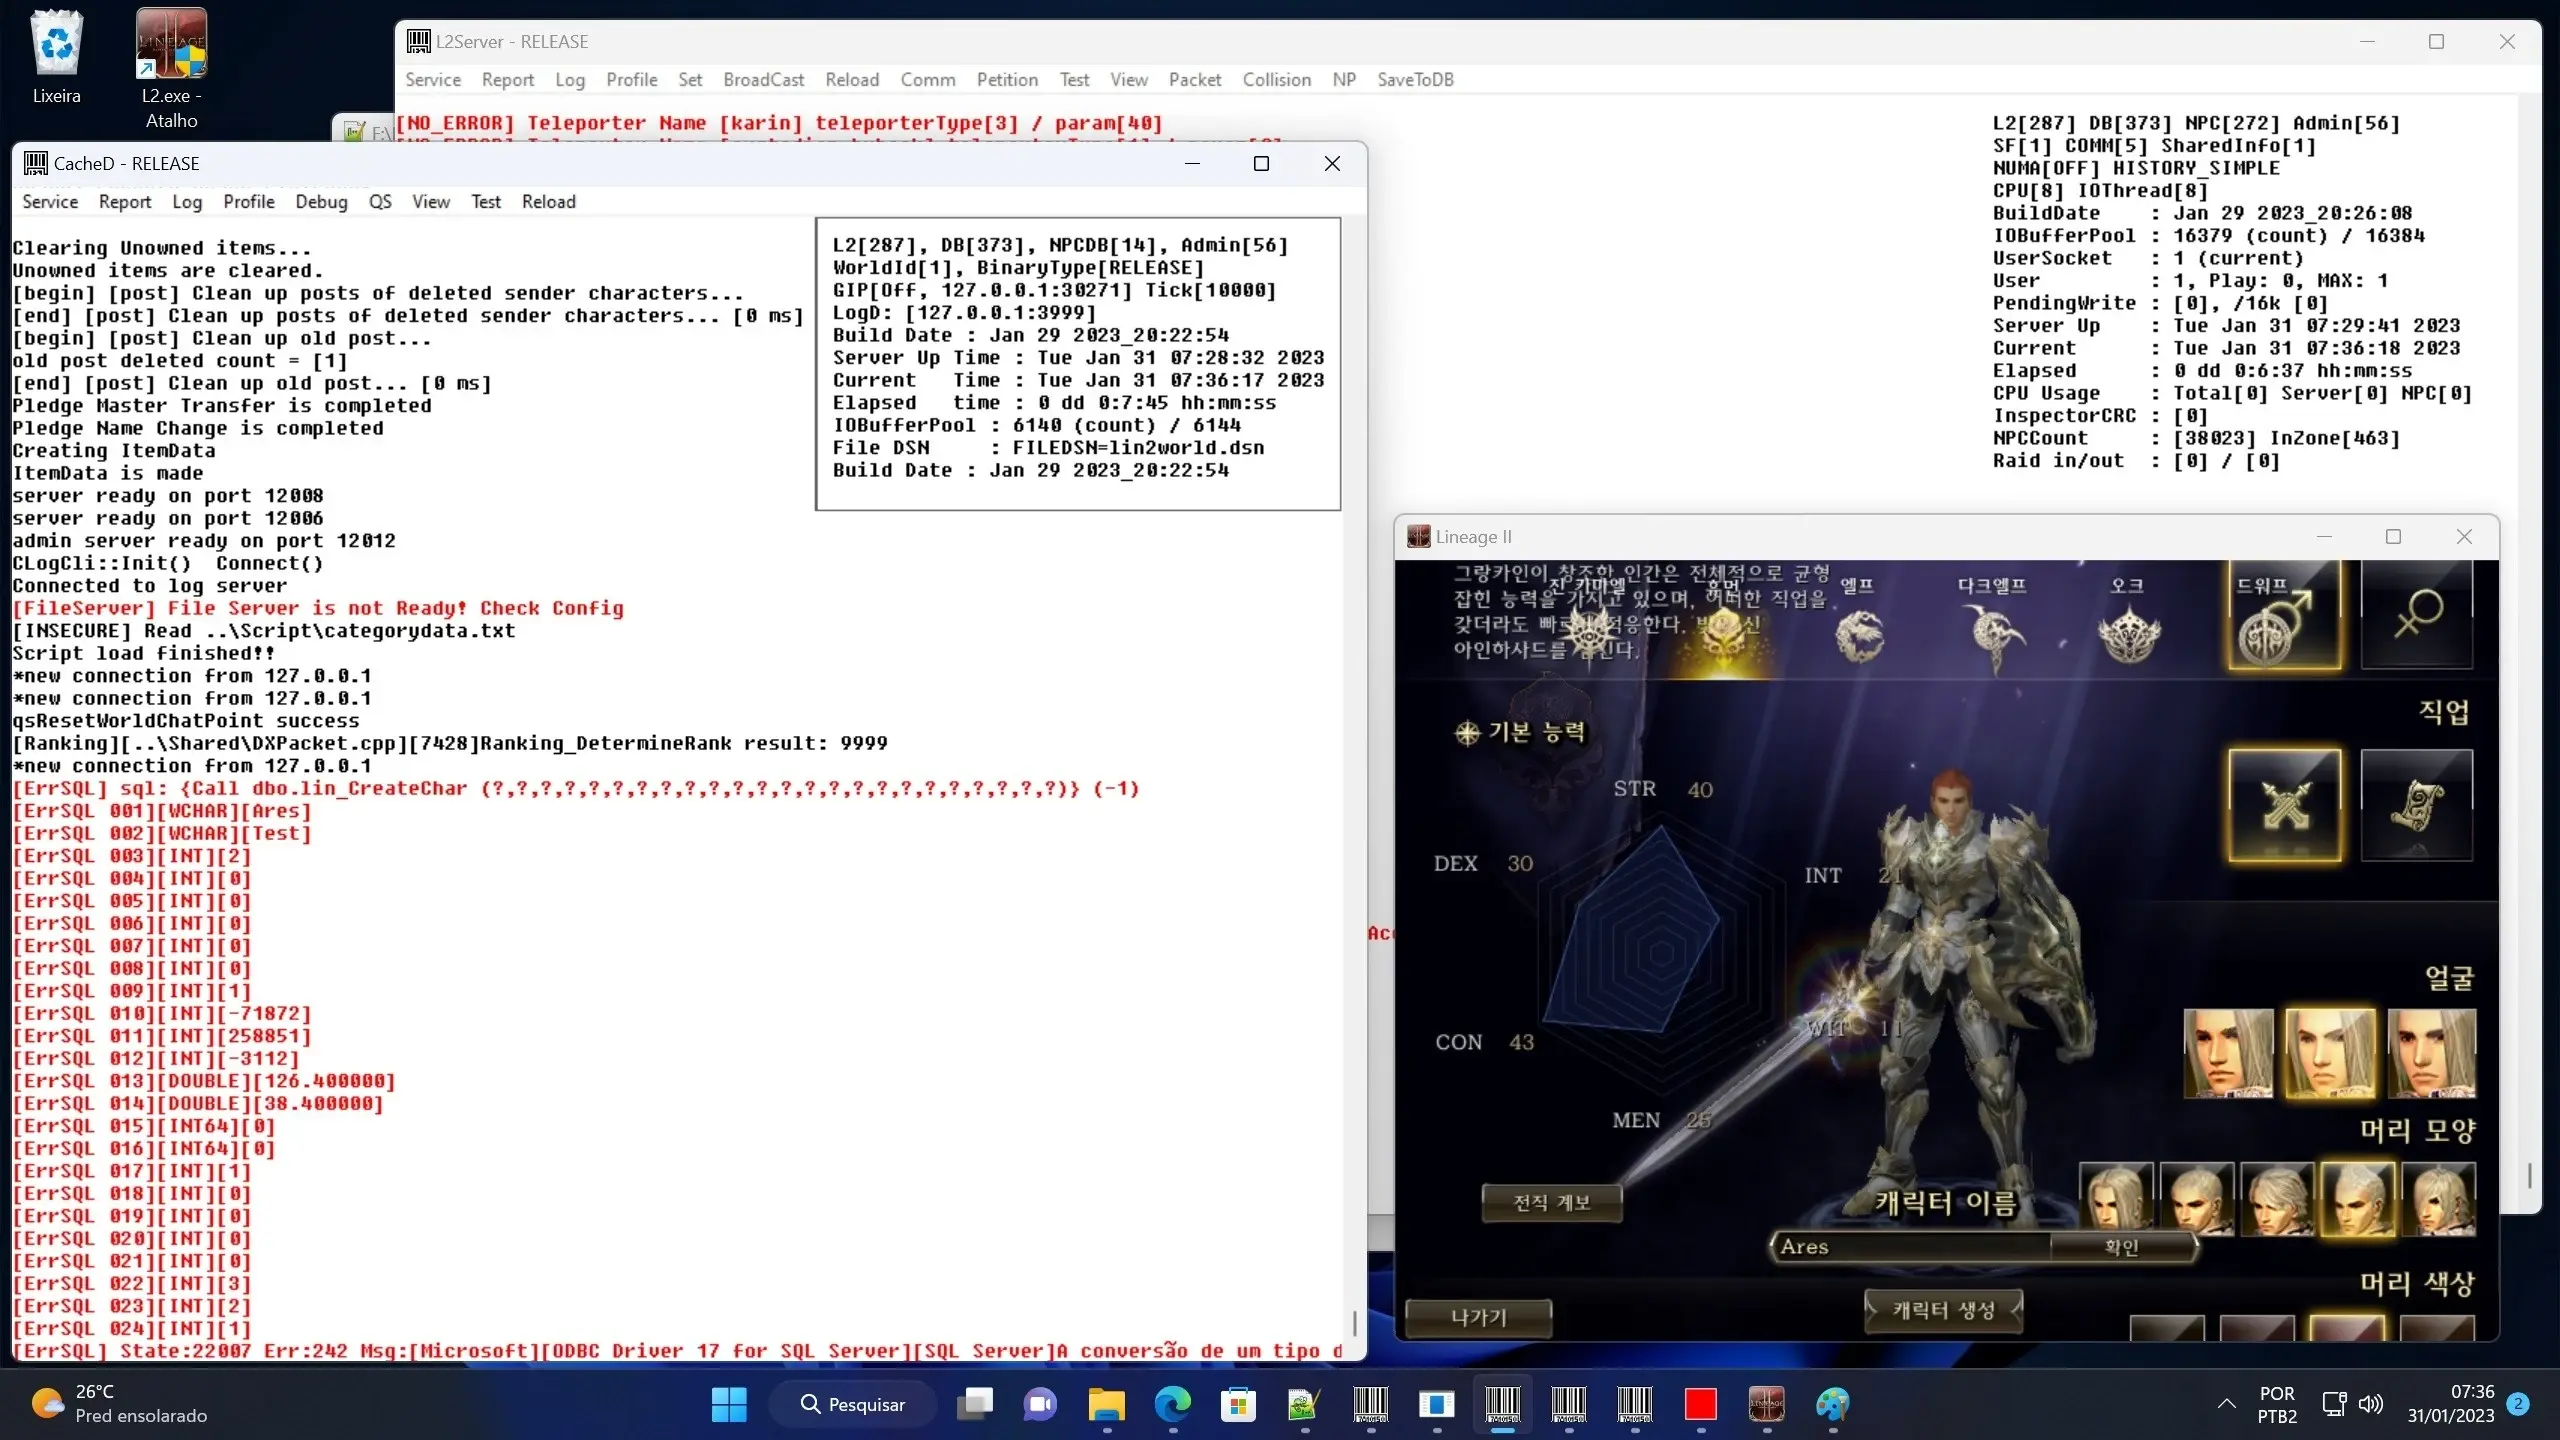
Task: Click the BroadCast menu item in L2Server
Action: pyautogui.click(x=761, y=79)
